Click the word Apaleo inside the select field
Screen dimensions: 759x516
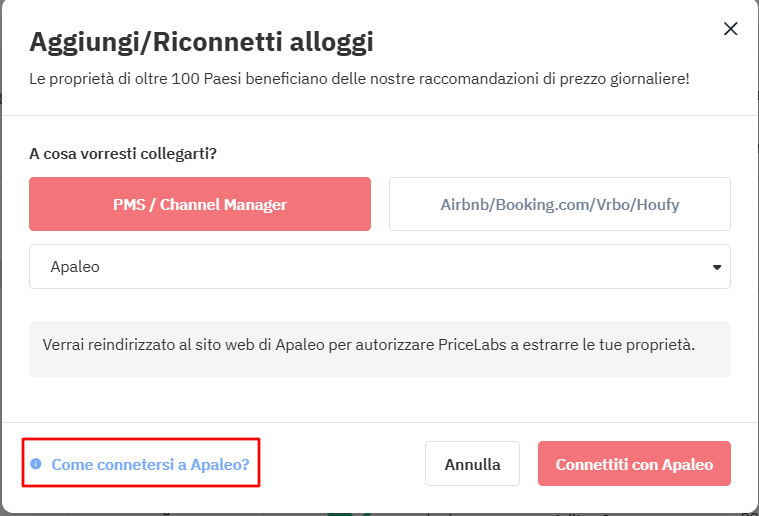pyautogui.click(x=75, y=267)
